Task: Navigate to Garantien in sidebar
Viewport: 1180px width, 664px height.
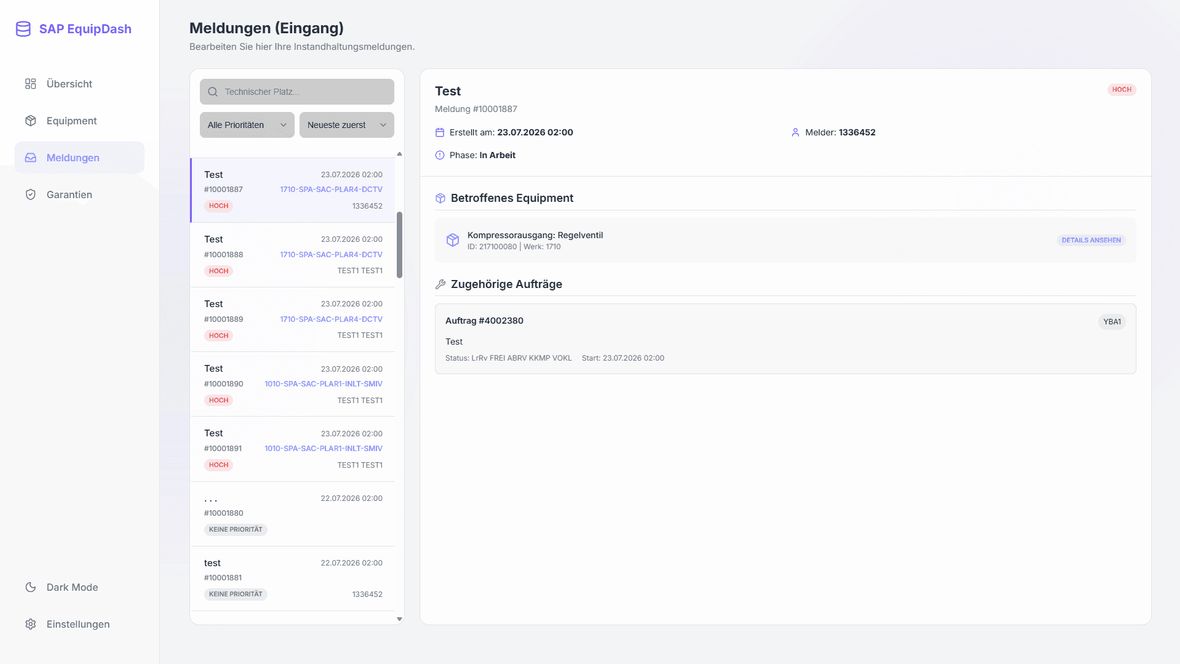Action: coord(79,194)
